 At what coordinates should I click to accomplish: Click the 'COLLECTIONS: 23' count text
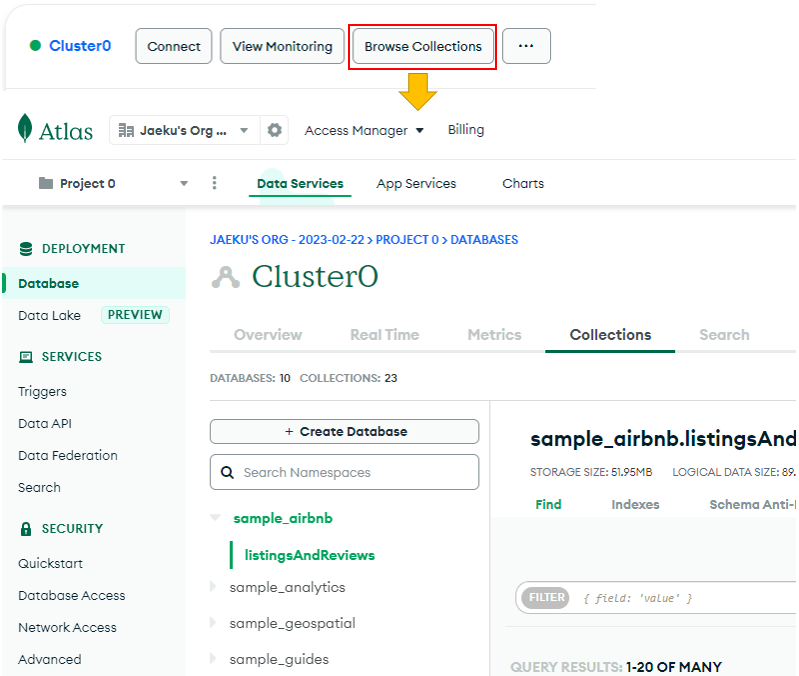click(x=349, y=378)
